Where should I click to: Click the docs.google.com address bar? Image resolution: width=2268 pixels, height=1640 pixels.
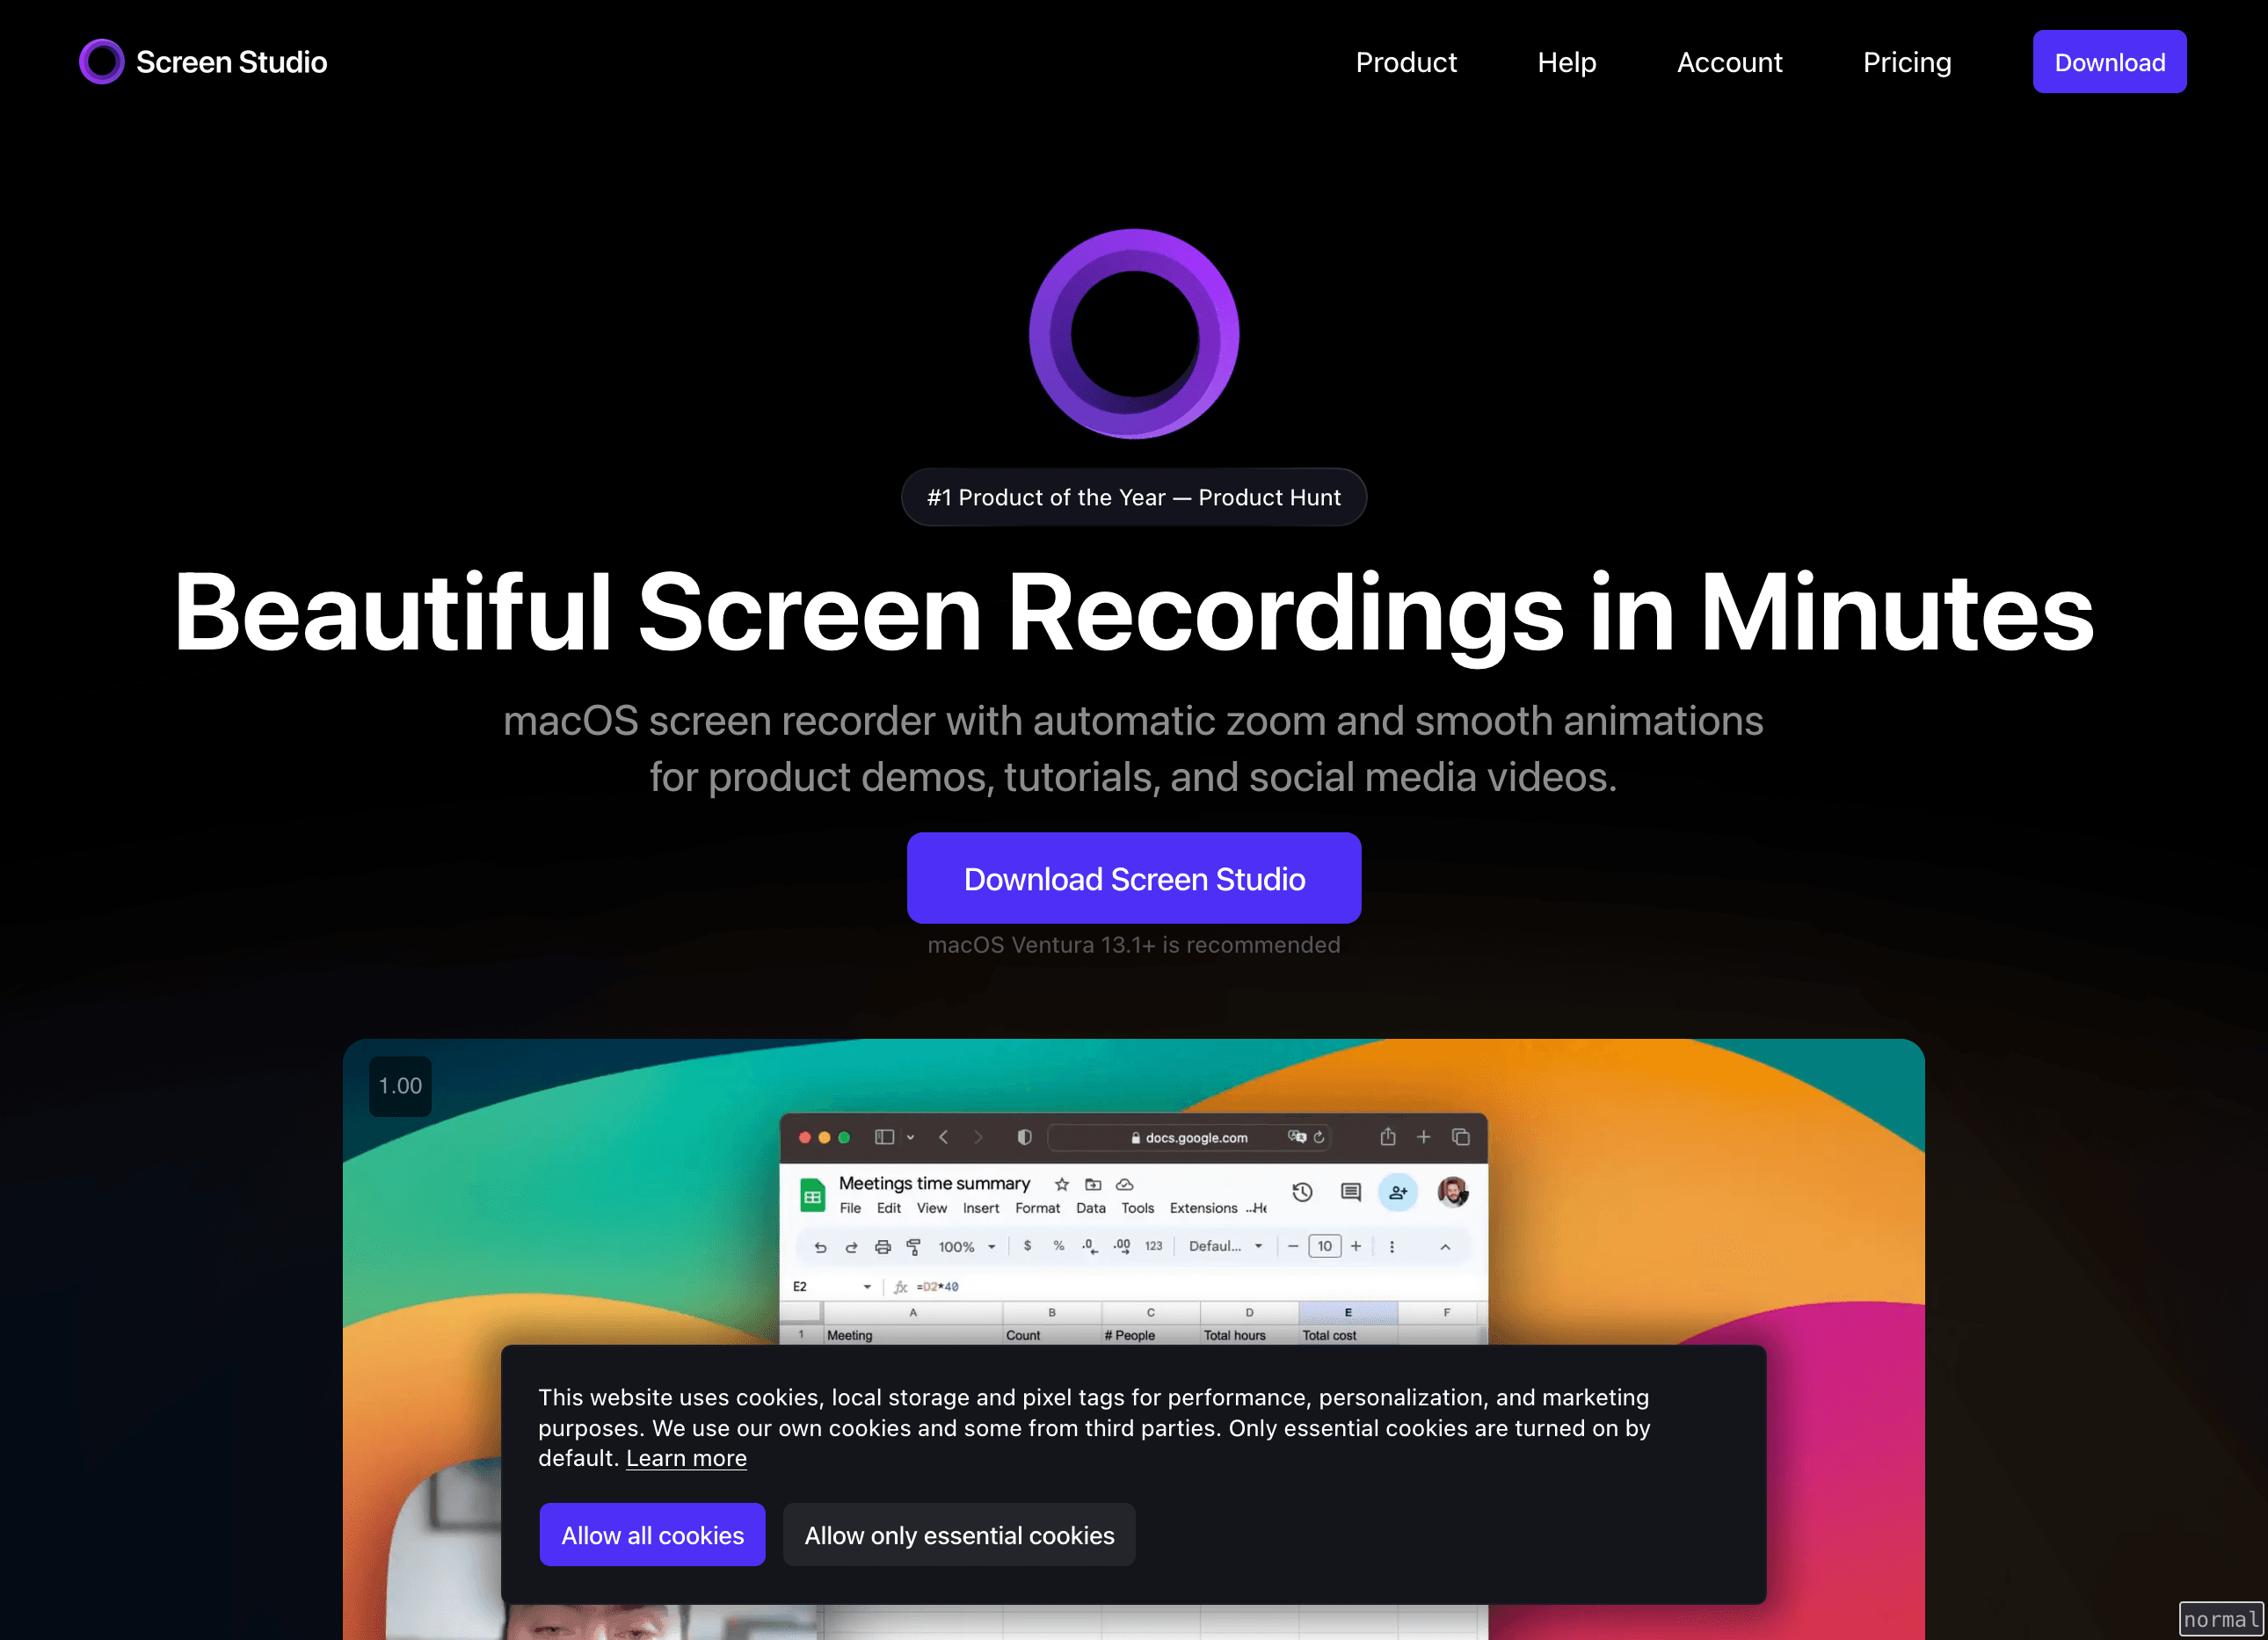1189,1137
